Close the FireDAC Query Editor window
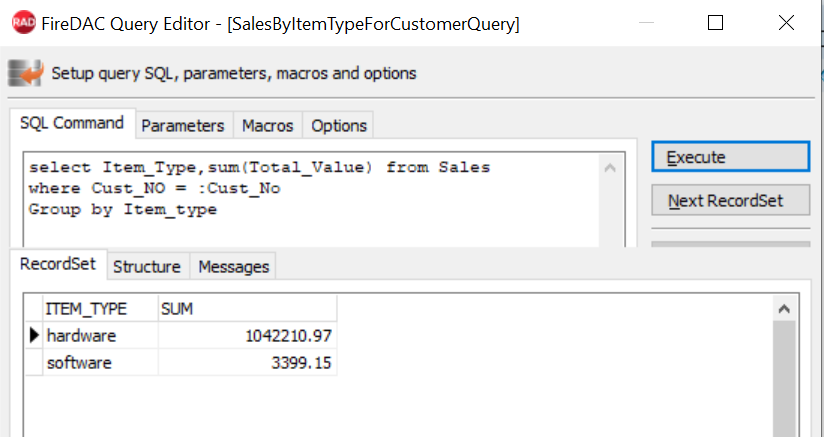The width and height of the screenshot is (824, 437). tap(786, 23)
